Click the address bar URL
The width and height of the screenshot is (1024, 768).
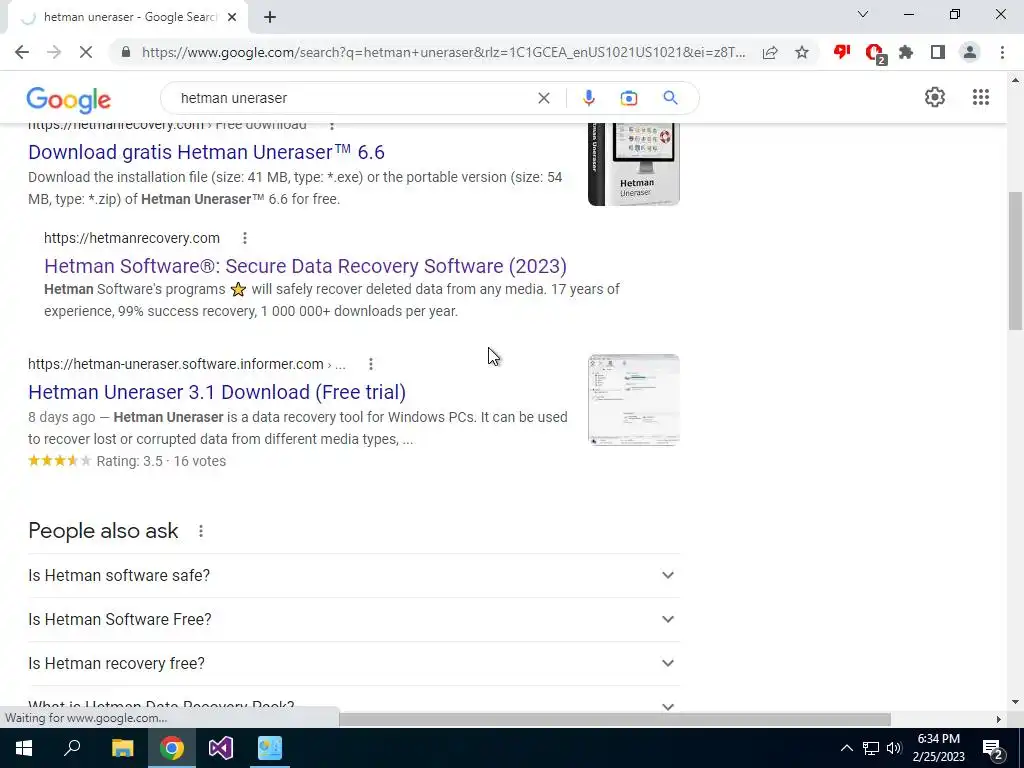(x=443, y=52)
